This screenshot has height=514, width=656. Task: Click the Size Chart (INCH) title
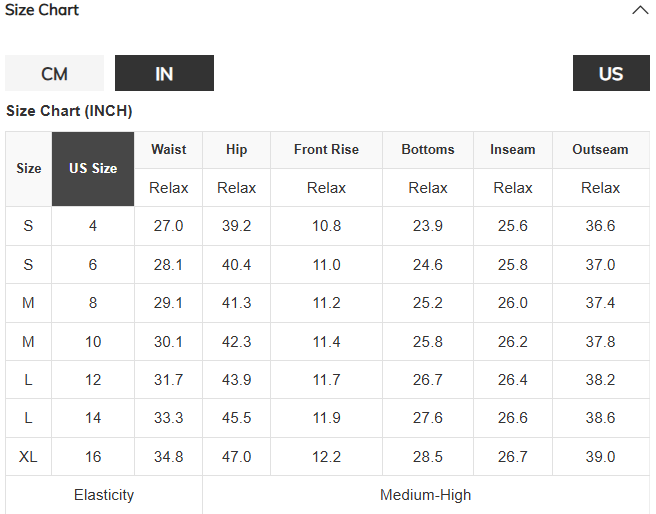[69, 111]
